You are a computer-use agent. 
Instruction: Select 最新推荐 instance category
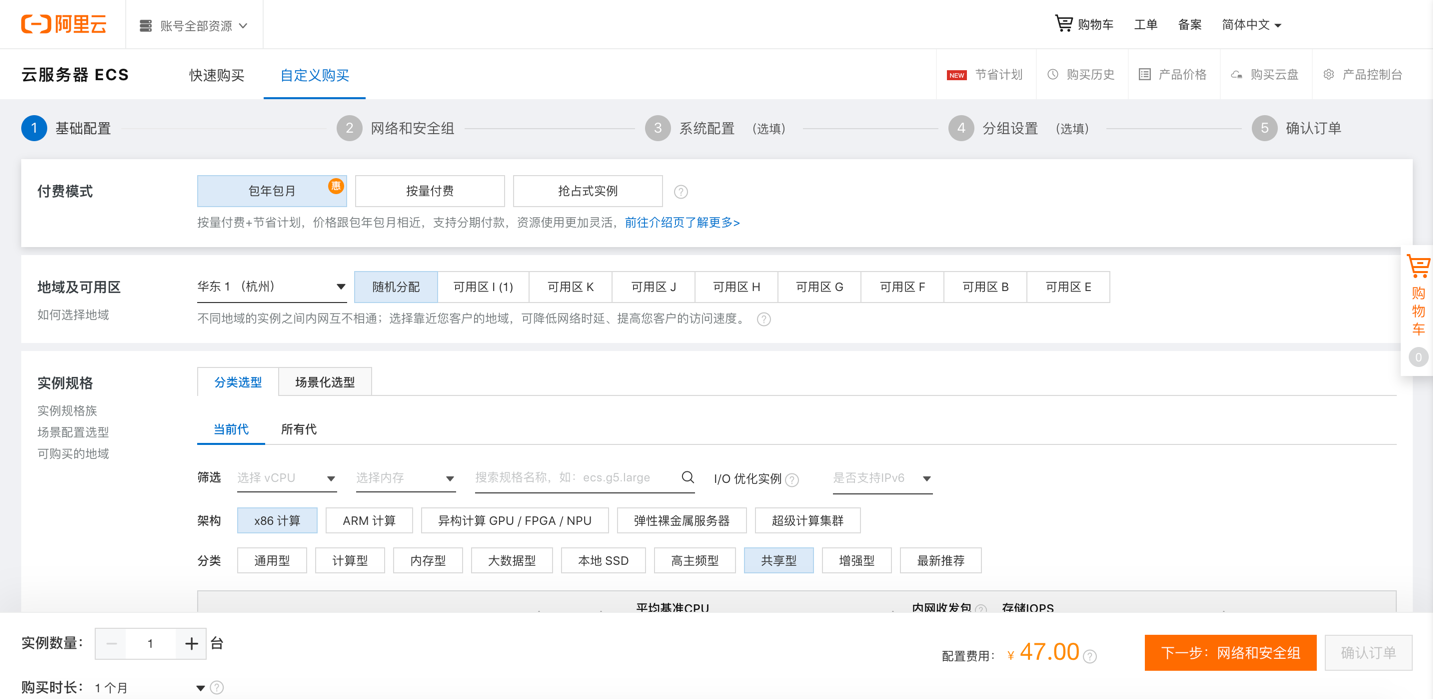click(941, 561)
